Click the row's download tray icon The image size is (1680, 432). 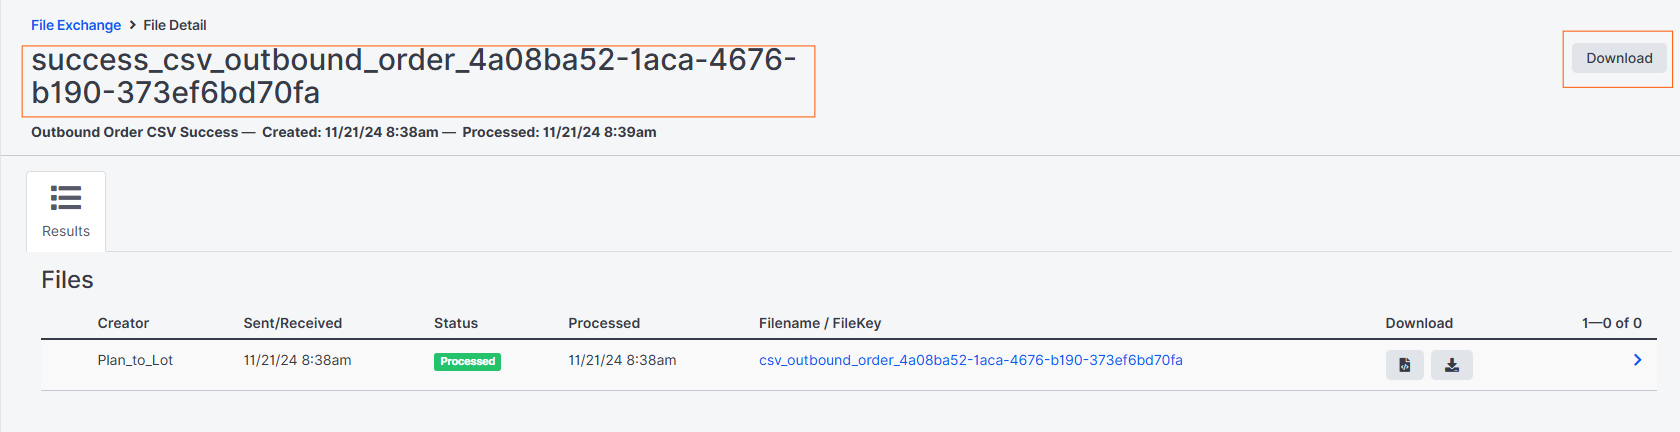pyautogui.click(x=1452, y=365)
